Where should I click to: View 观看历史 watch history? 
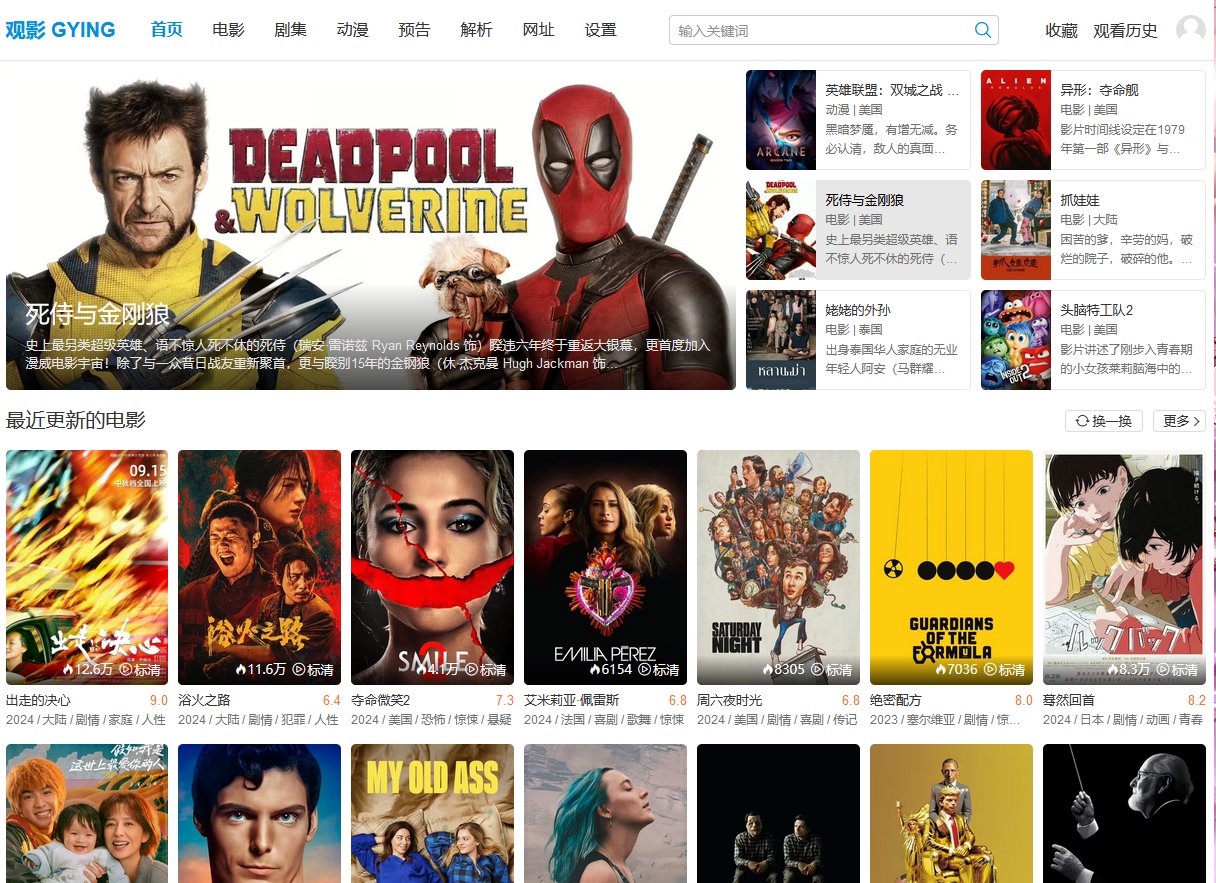pos(1126,30)
